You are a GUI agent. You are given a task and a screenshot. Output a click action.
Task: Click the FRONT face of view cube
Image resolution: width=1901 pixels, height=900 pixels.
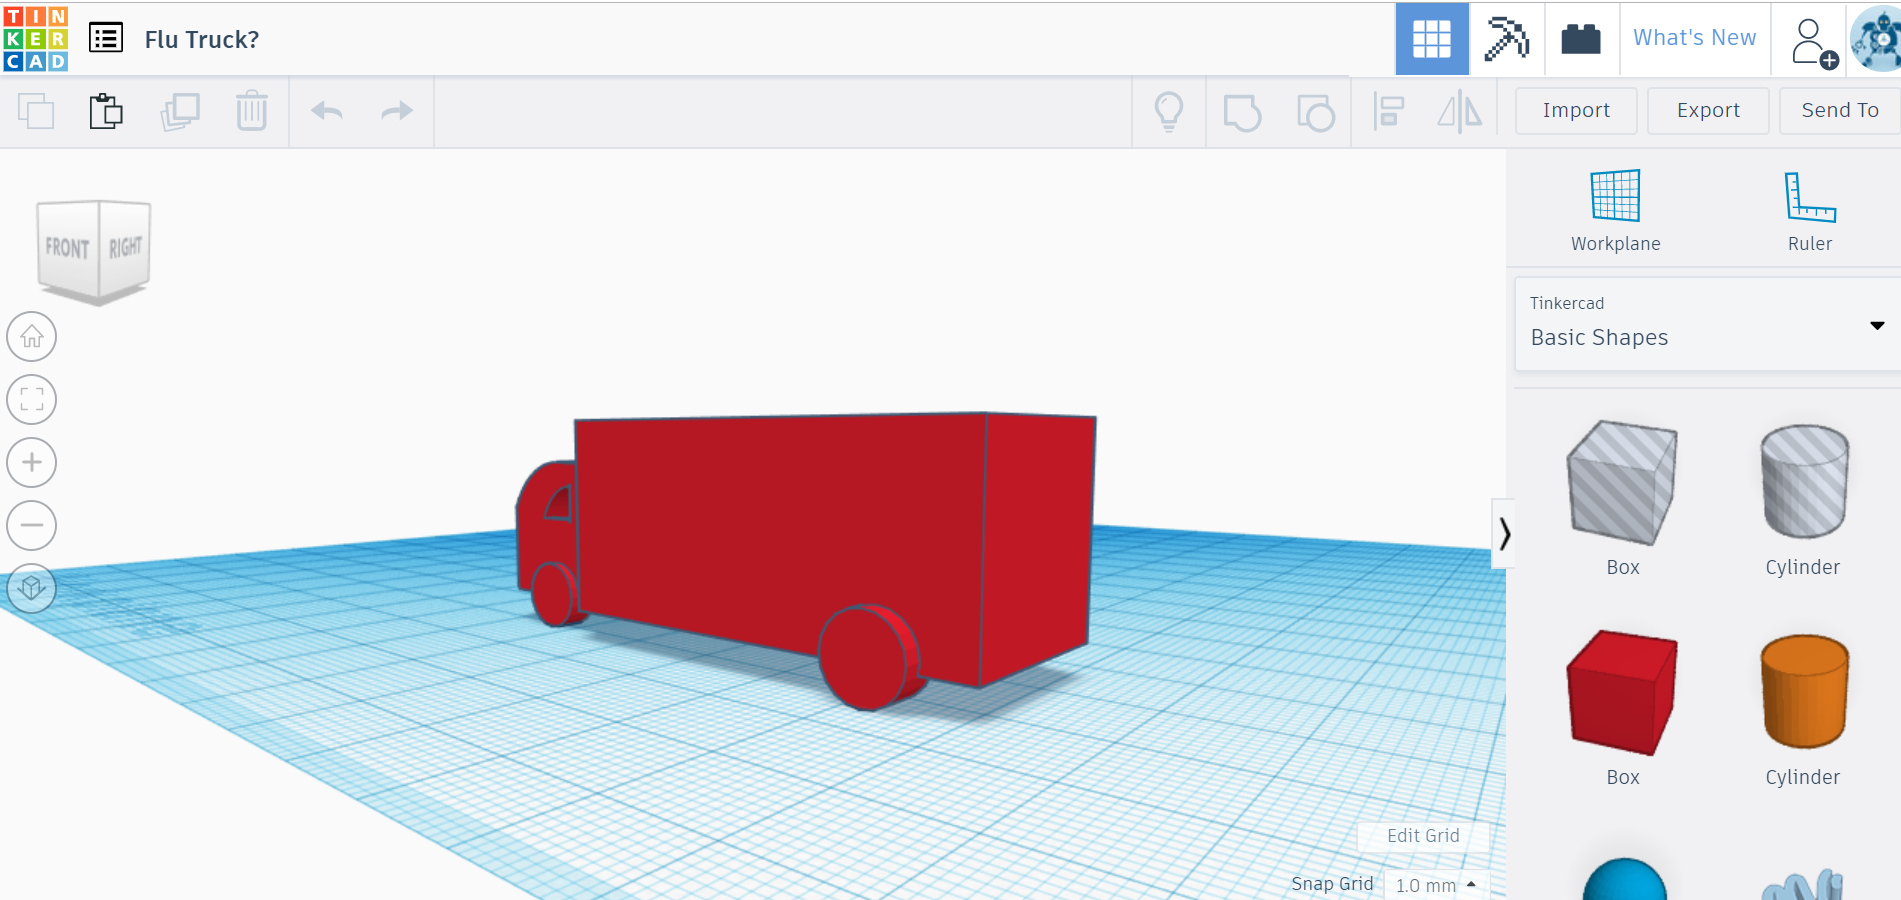click(68, 248)
